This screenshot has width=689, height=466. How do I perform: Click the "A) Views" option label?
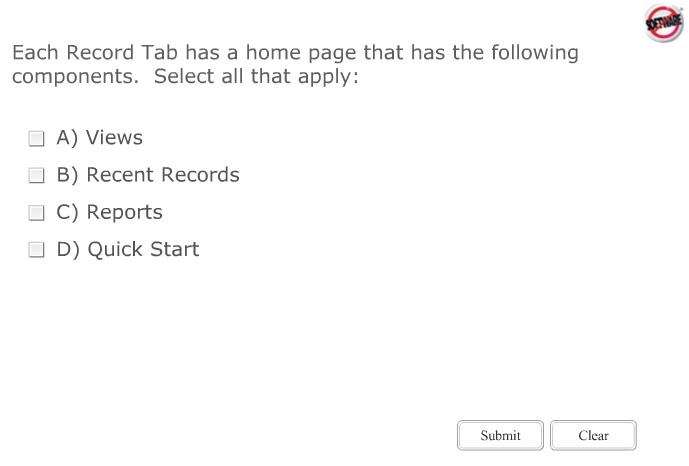pyautogui.click(x=99, y=138)
